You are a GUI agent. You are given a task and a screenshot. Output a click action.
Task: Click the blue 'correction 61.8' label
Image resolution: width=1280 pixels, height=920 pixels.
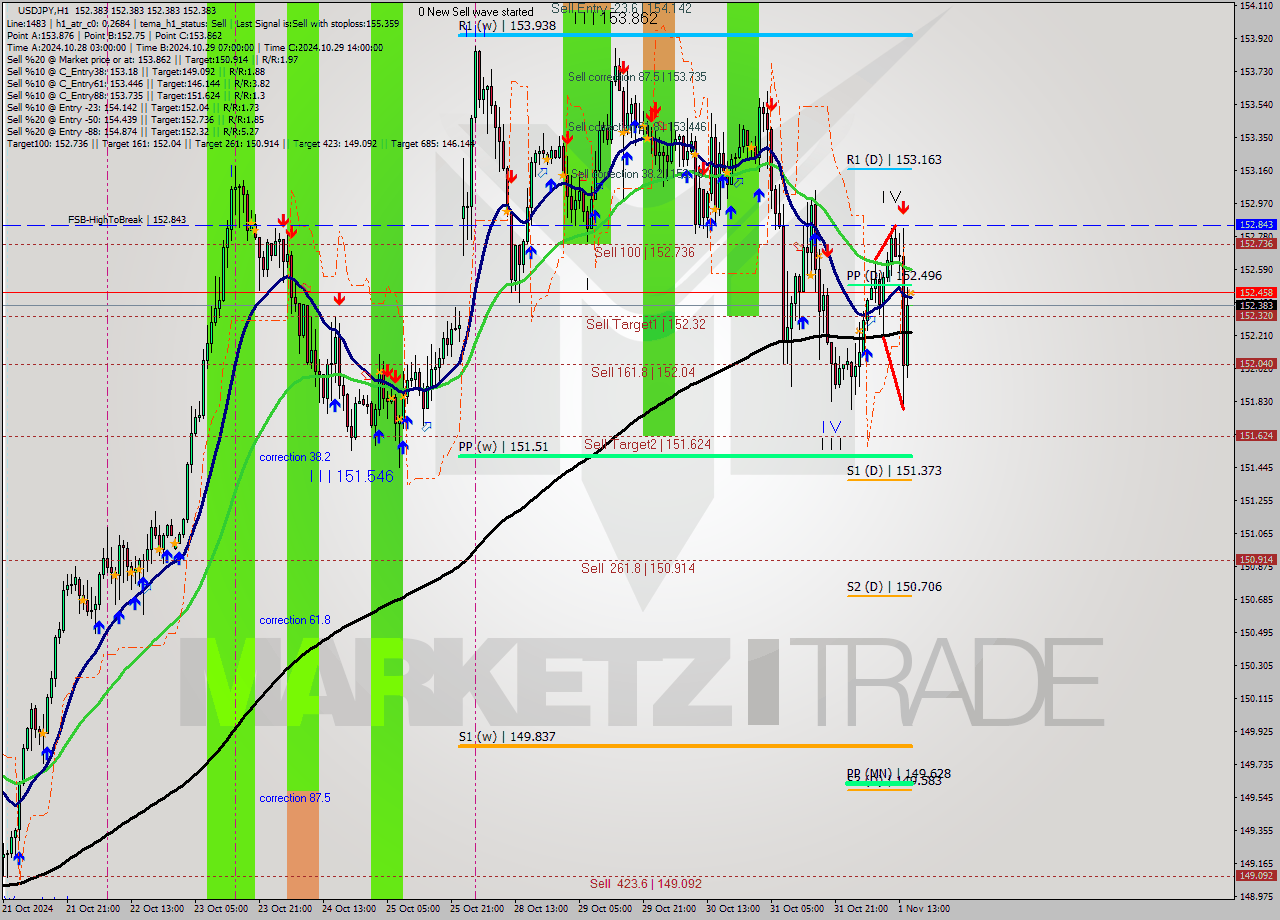(294, 620)
